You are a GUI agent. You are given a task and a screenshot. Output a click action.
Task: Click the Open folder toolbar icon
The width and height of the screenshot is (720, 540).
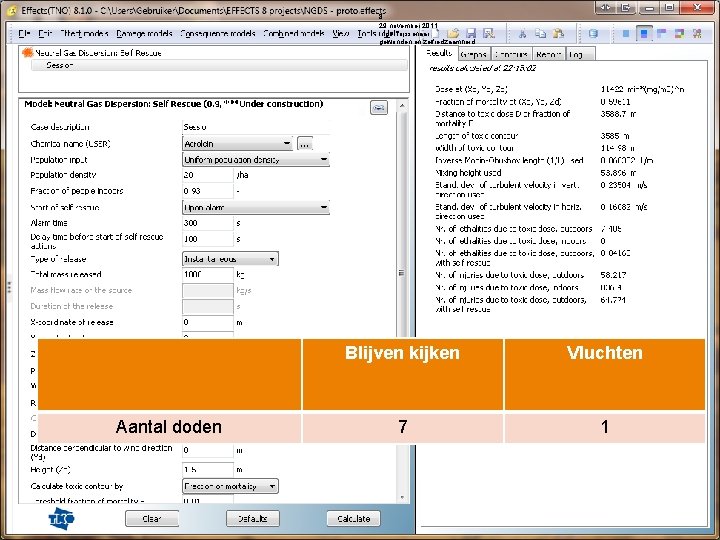pyautogui.click(x=453, y=34)
